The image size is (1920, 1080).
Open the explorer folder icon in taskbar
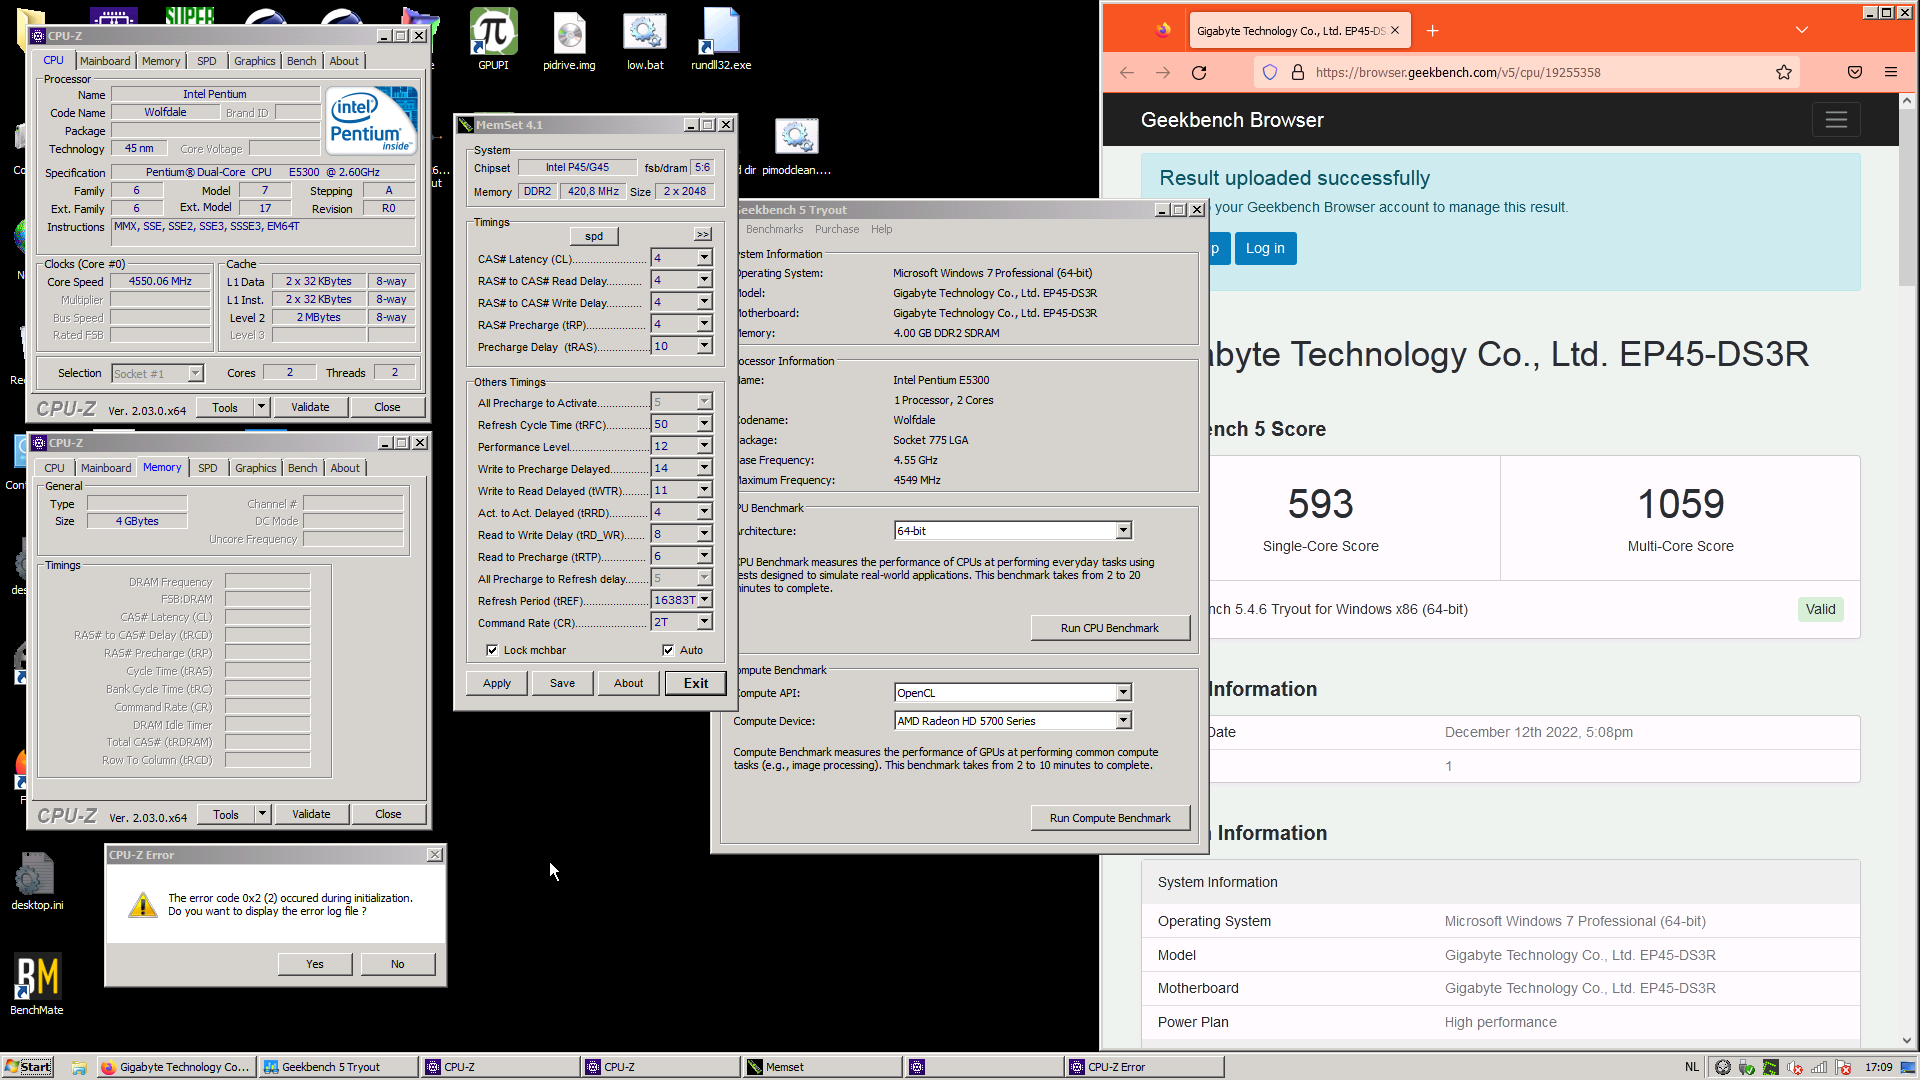pos(79,1067)
